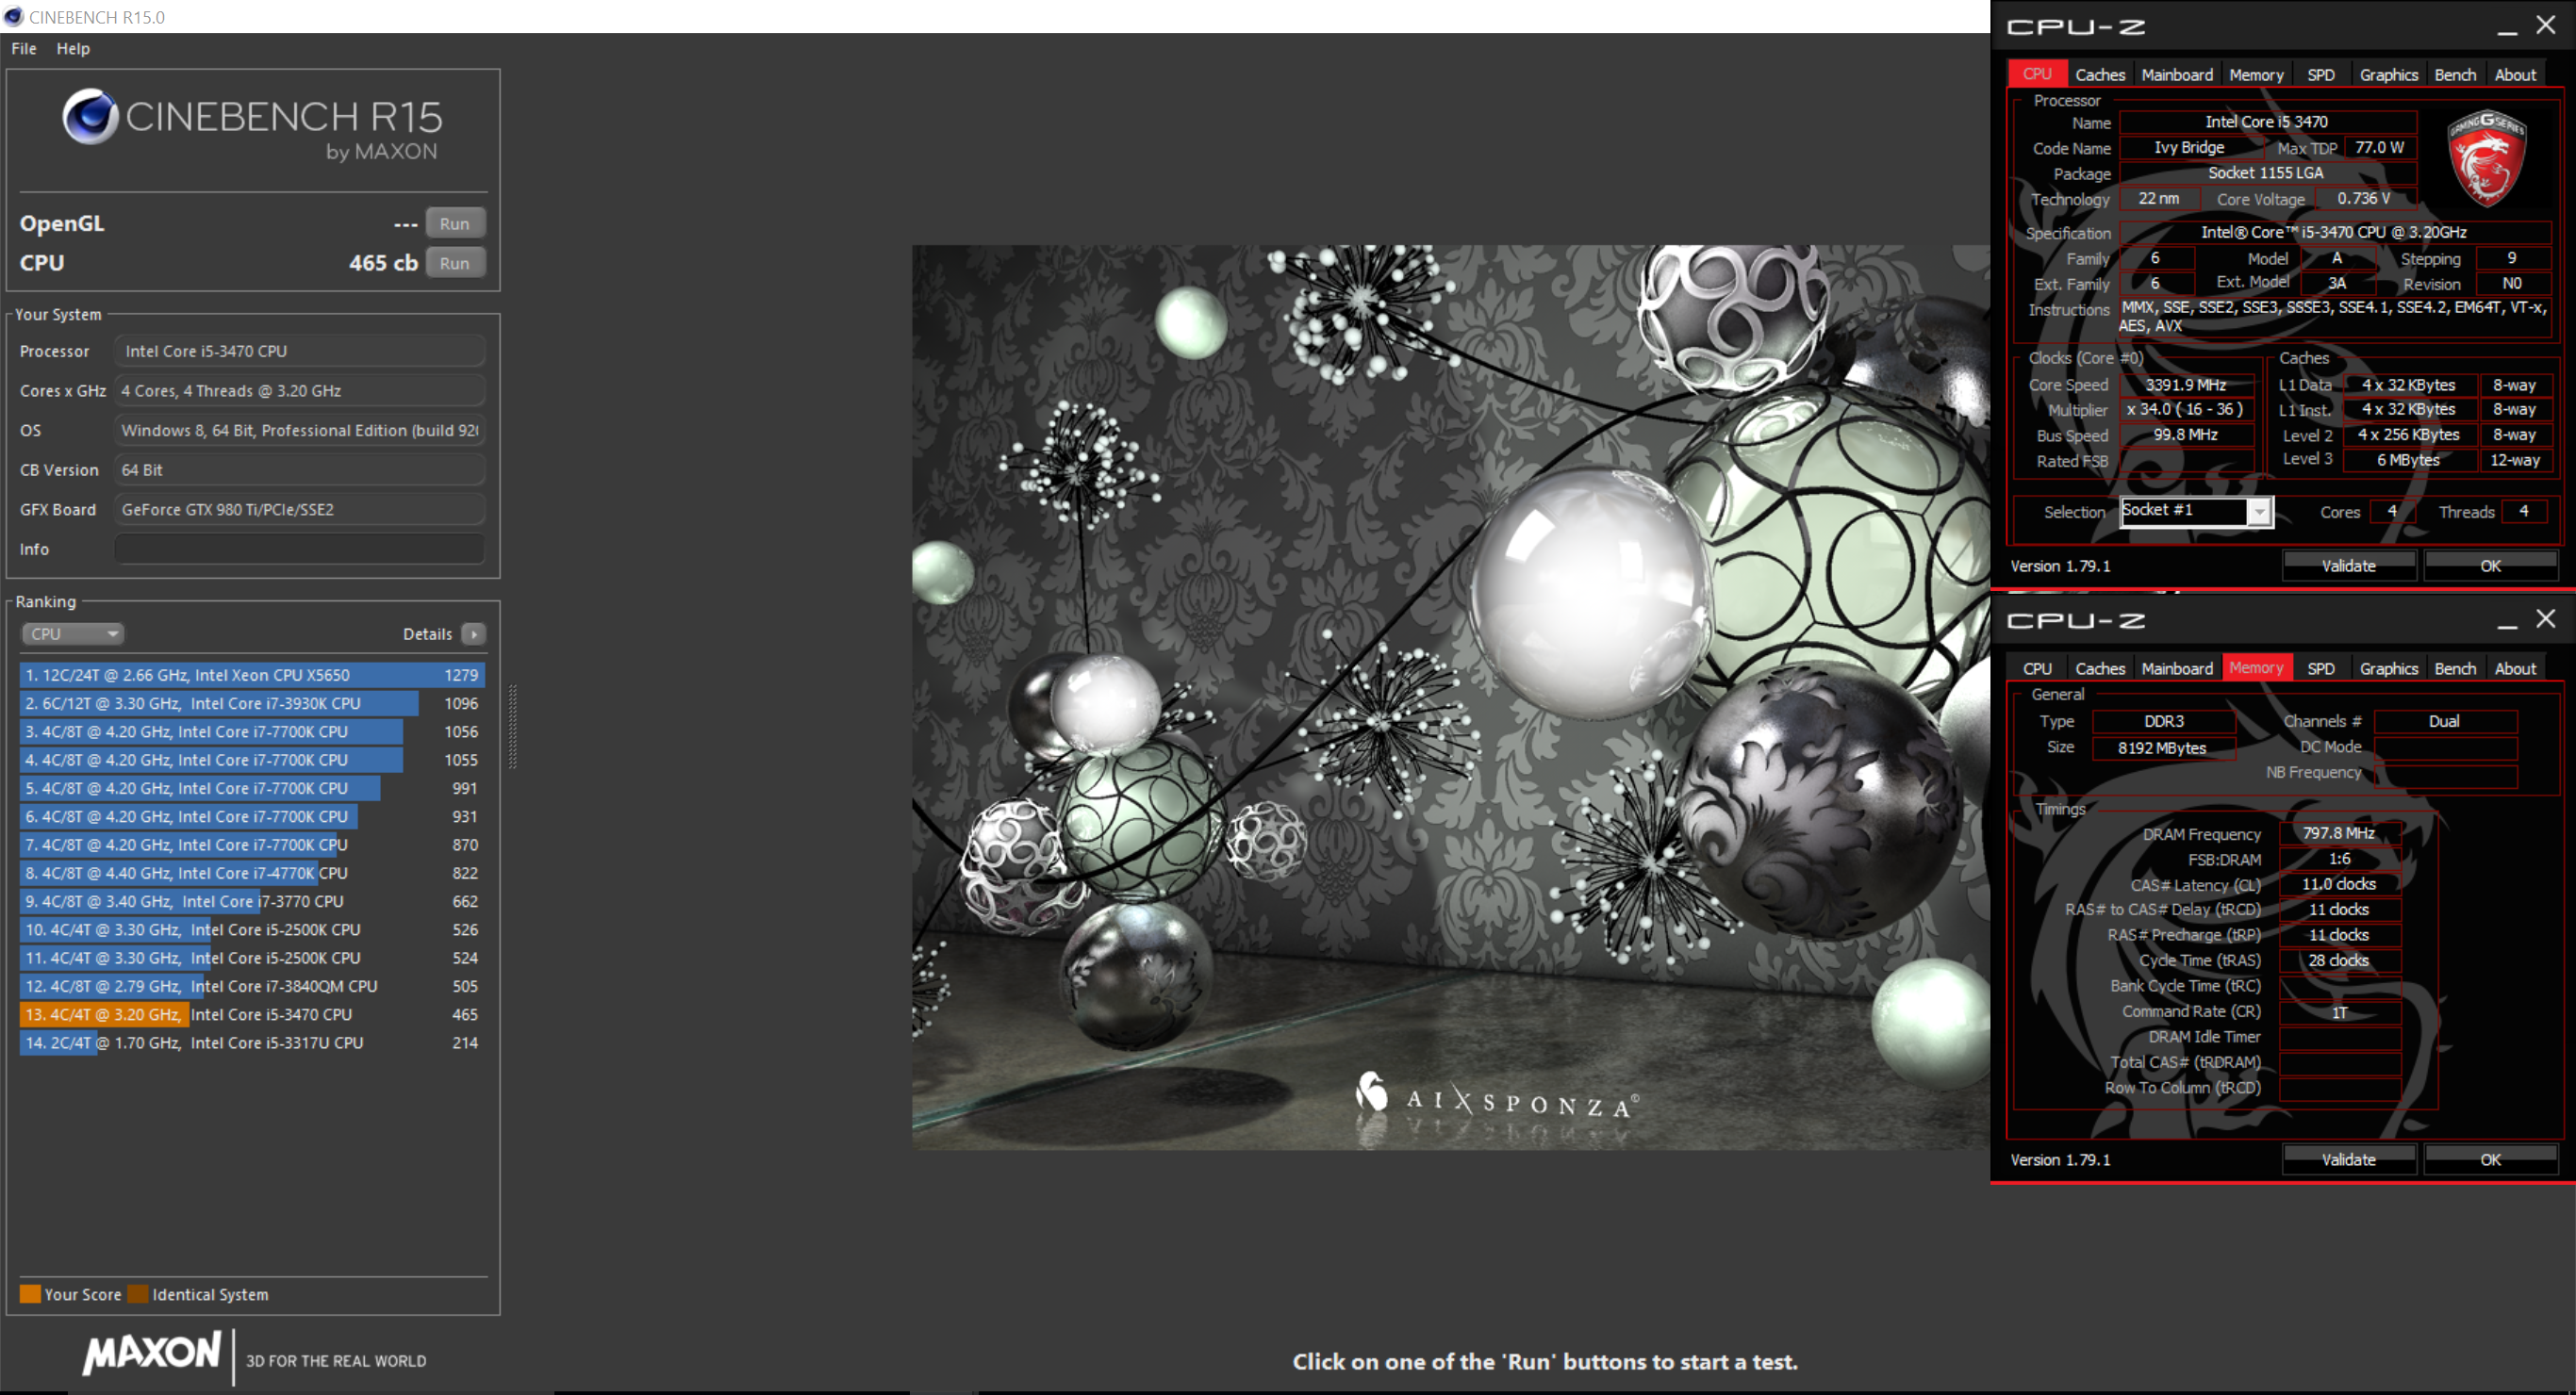The height and width of the screenshot is (1395, 2576).
Task: Click the ranking panel vertical splitter grip
Action: (x=513, y=727)
